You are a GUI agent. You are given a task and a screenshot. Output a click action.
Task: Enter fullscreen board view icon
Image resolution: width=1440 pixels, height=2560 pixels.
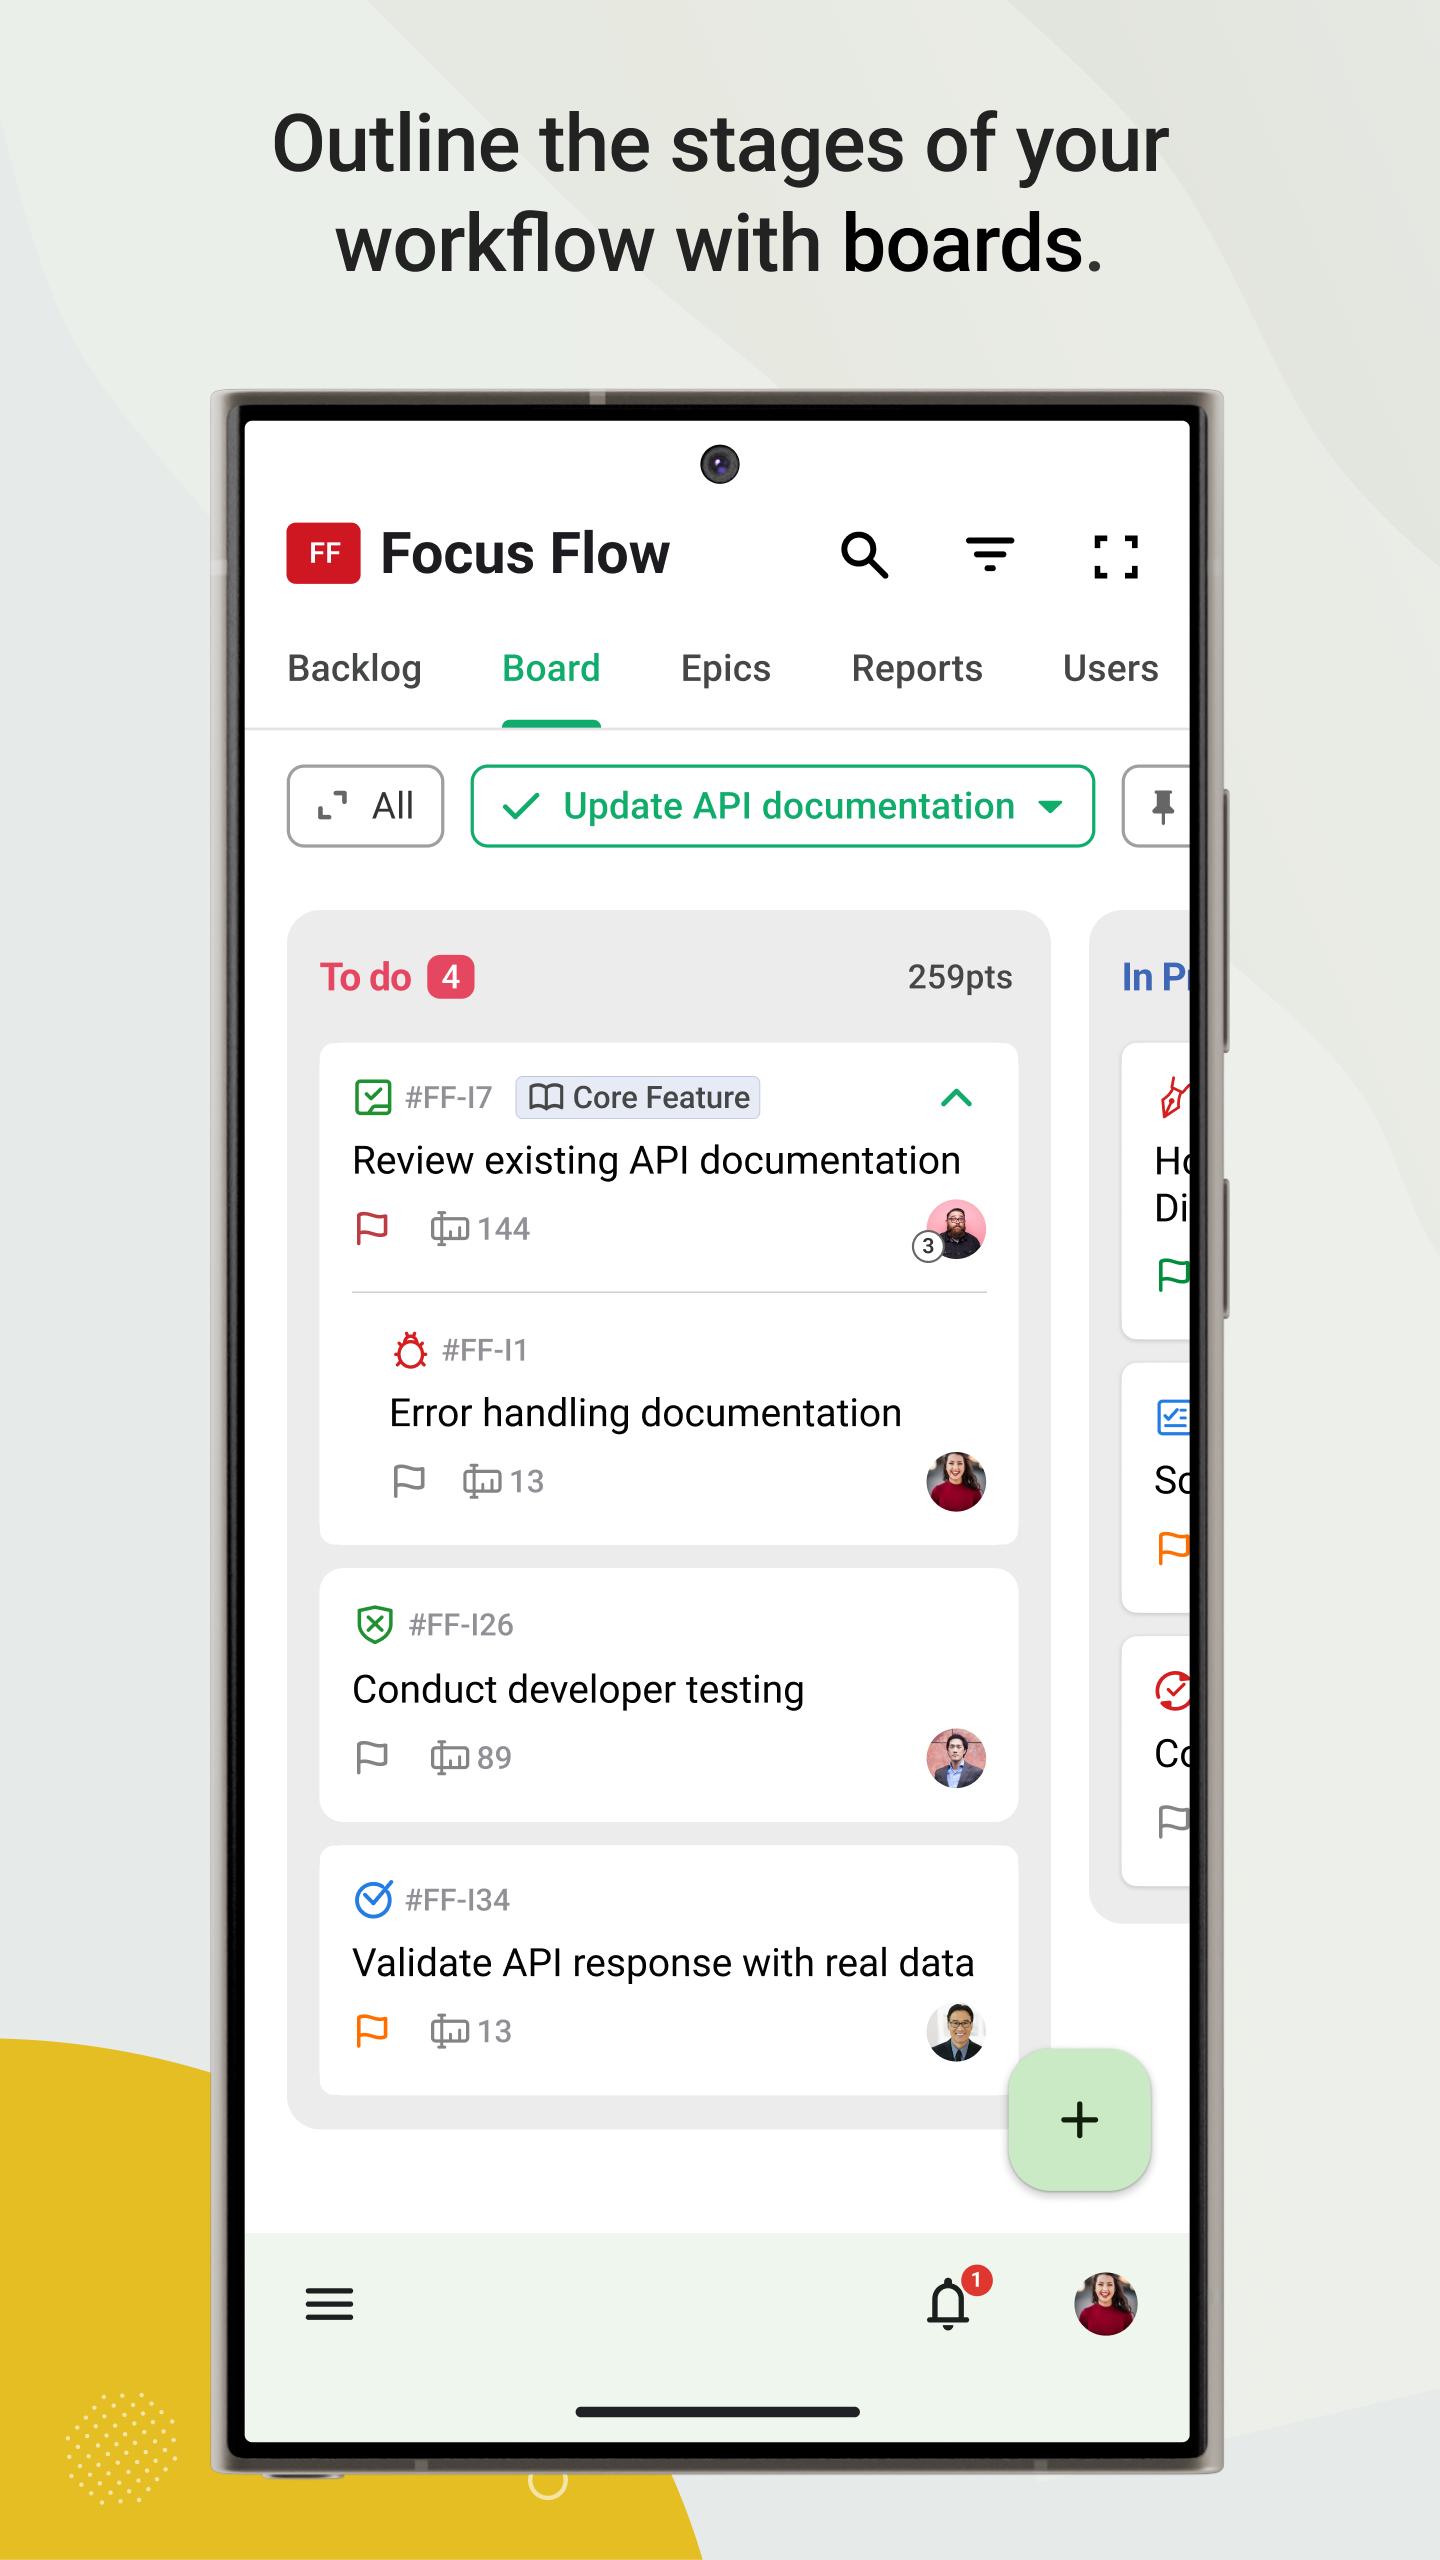click(x=1116, y=556)
